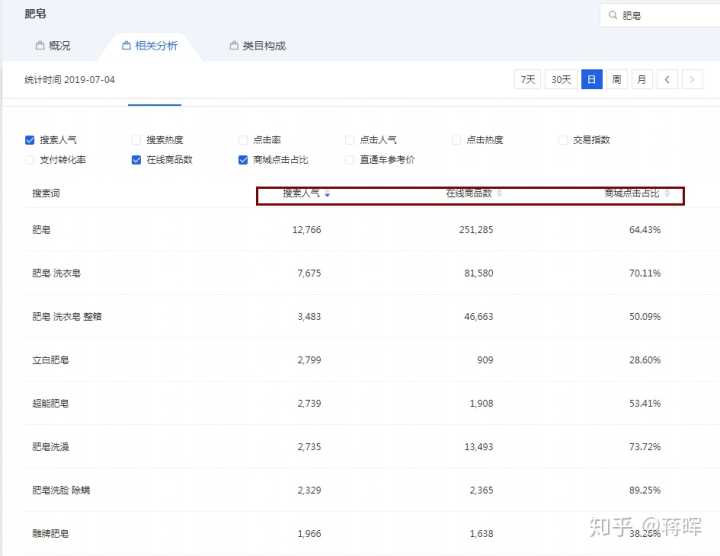Tick the 点击率 checkbox
The height and width of the screenshot is (556, 720).
click(243, 140)
